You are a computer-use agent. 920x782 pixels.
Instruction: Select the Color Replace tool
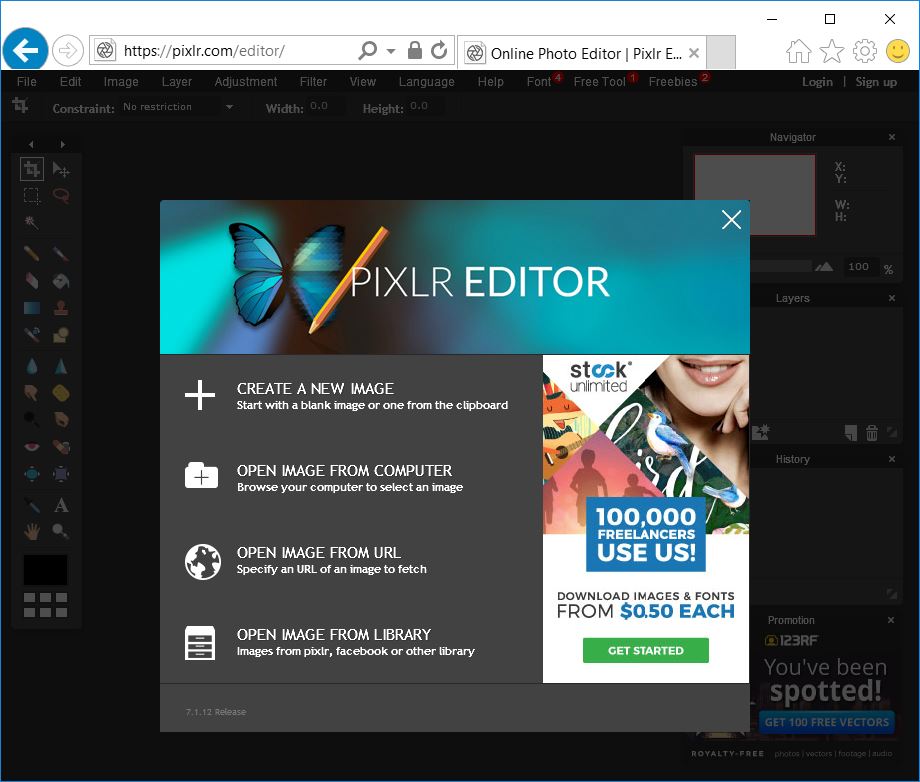tap(32, 335)
